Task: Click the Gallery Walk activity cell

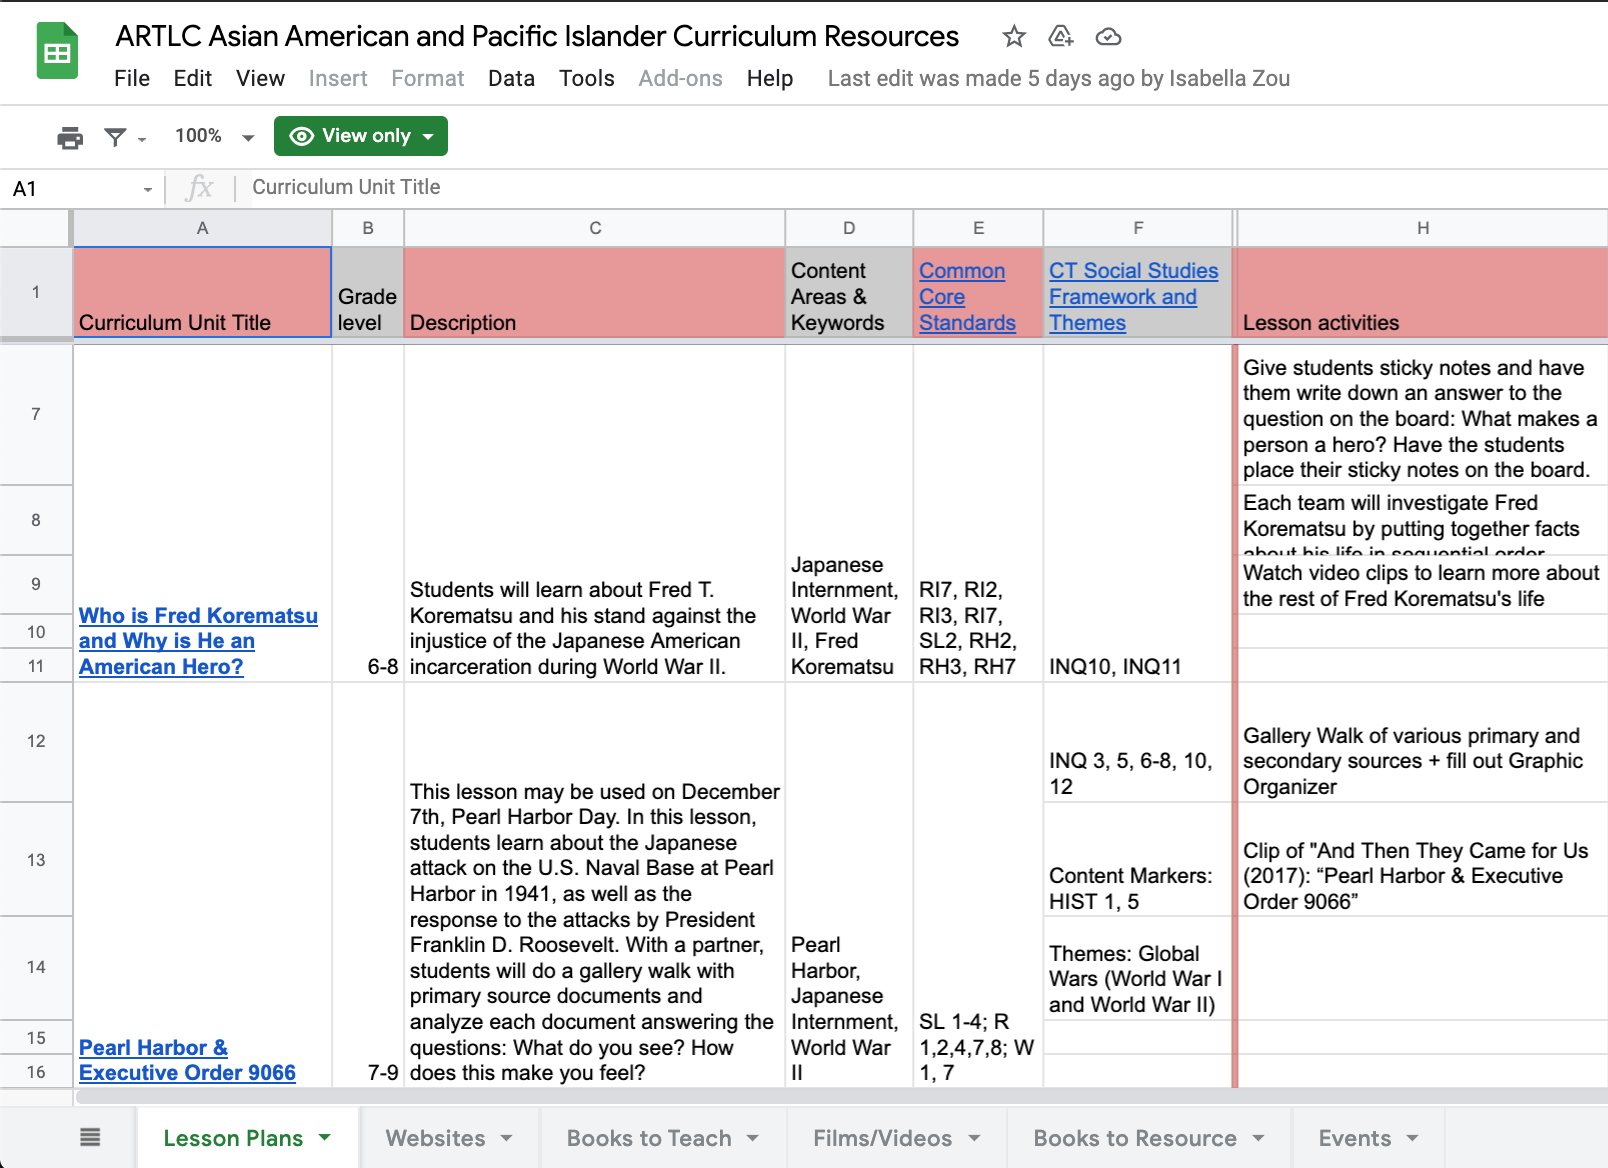Action: (x=1422, y=742)
